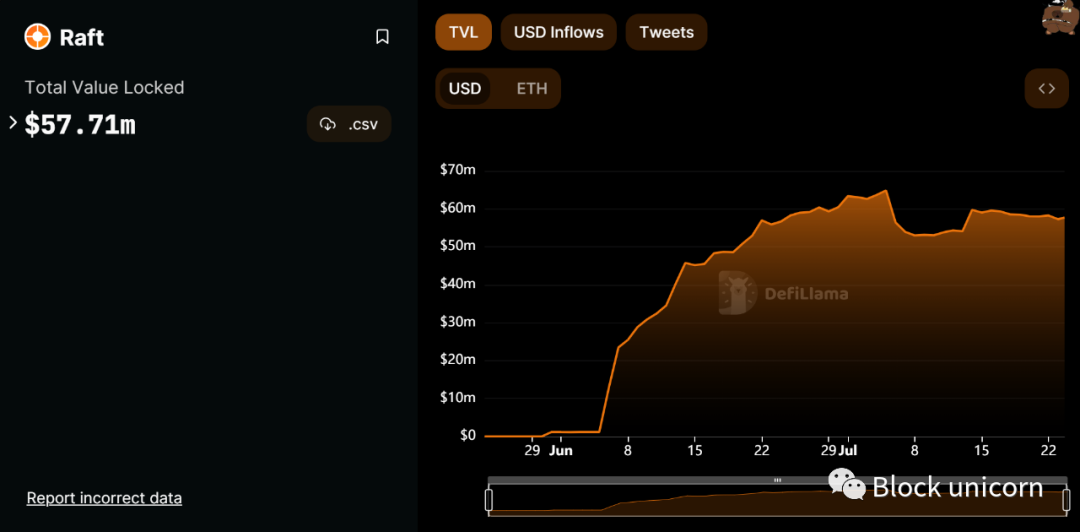Click the center grip of the range selector
The image size is (1080, 532).
coord(777,481)
